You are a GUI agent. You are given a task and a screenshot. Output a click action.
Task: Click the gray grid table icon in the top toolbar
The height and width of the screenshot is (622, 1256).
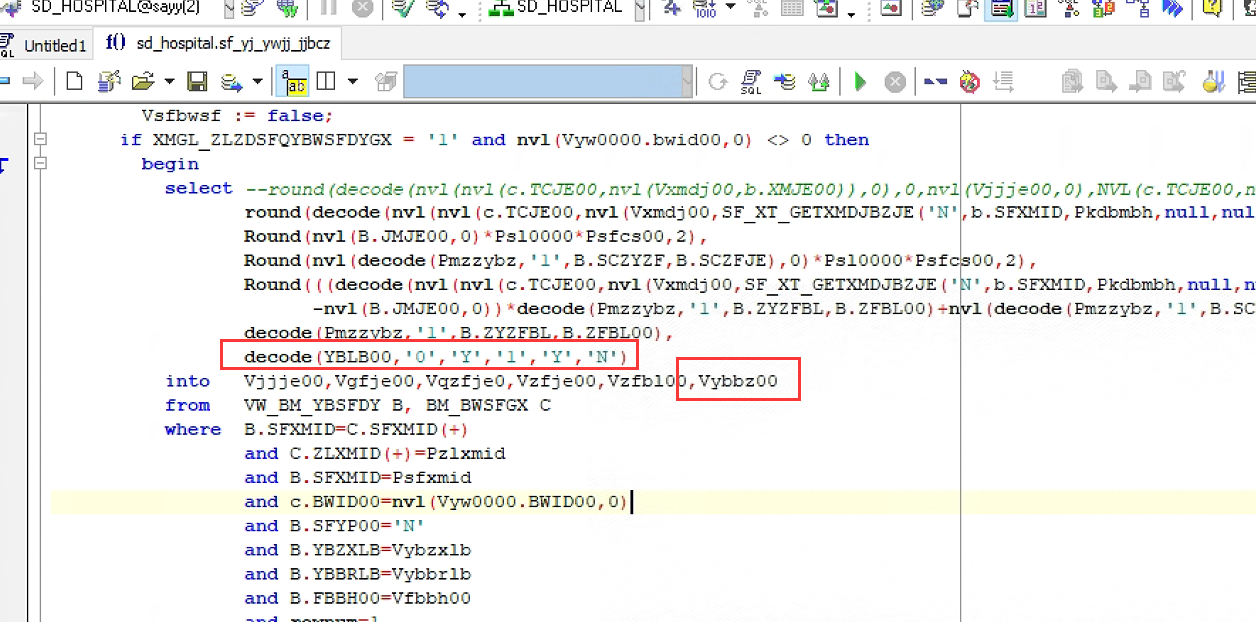click(x=792, y=9)
